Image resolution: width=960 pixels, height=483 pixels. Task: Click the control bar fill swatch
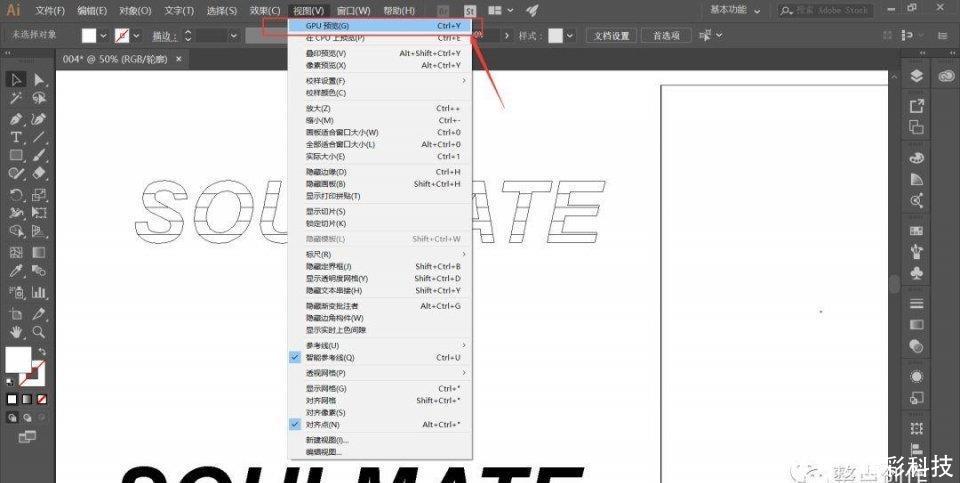click(x=89, y=36)
